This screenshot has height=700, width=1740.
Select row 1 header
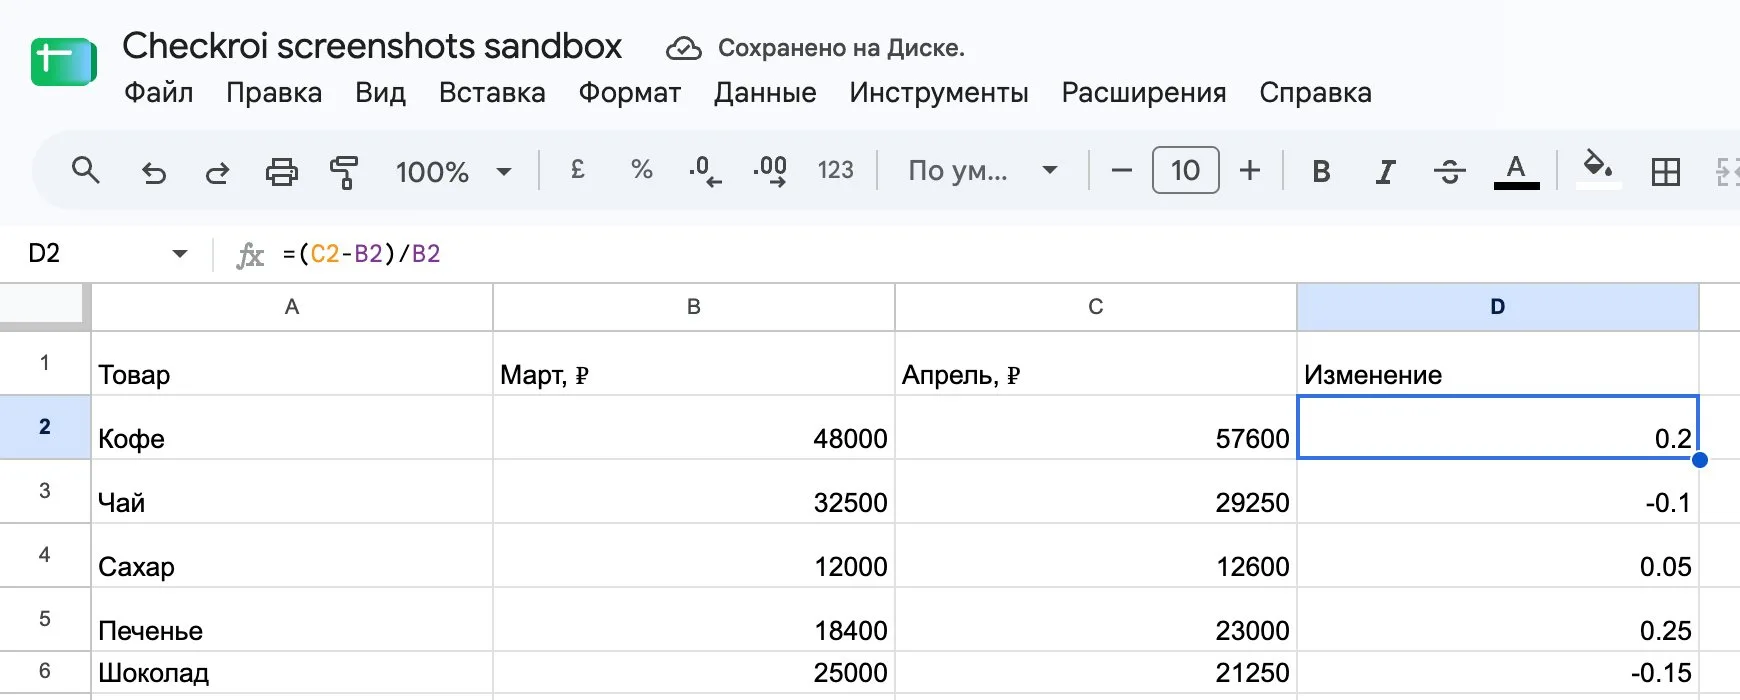(45, 363)
